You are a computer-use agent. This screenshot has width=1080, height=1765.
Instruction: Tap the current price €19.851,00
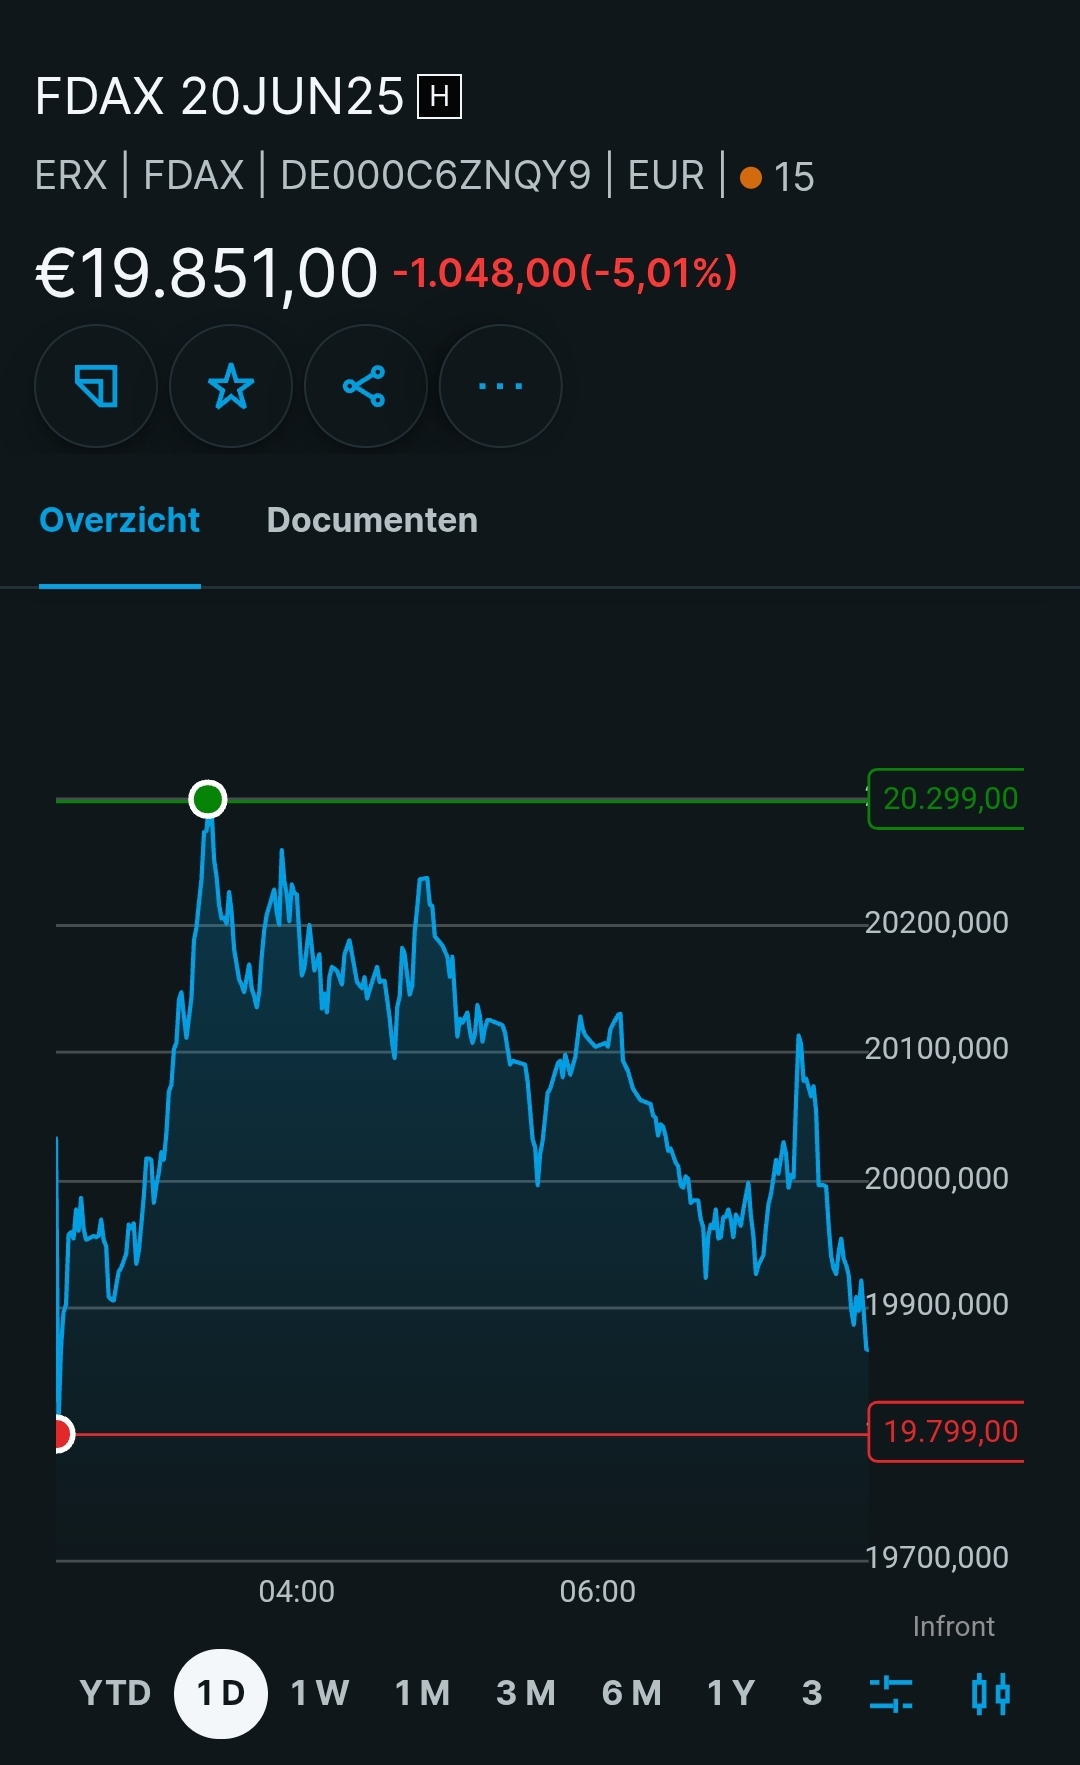coord(207,273)
